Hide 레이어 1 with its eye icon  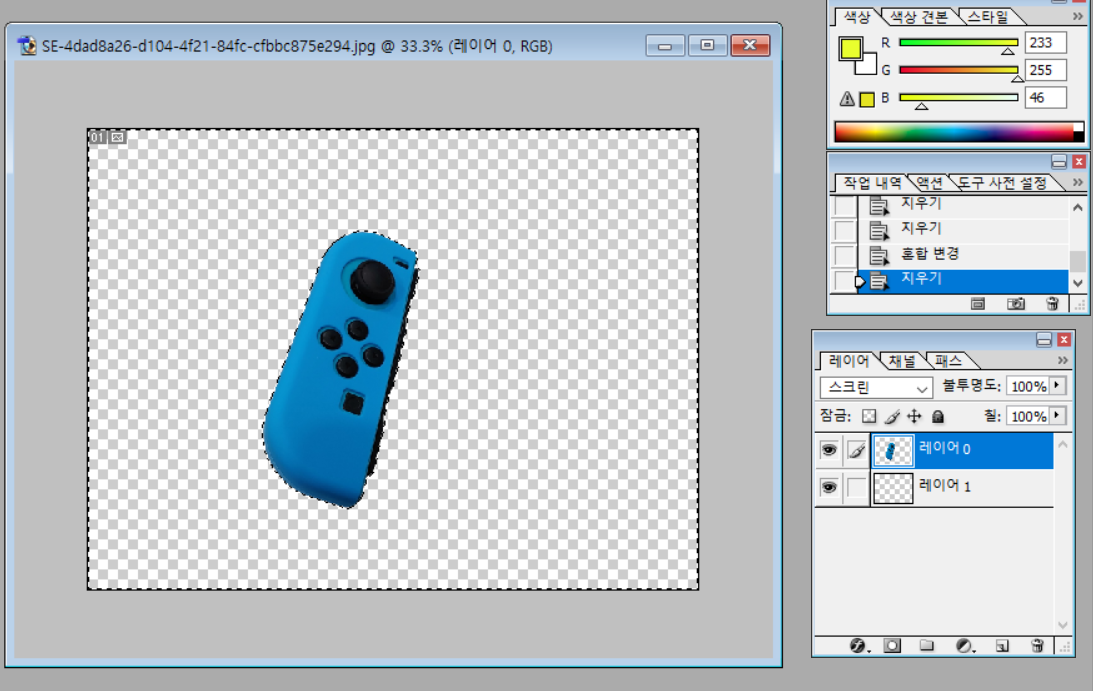829,487
